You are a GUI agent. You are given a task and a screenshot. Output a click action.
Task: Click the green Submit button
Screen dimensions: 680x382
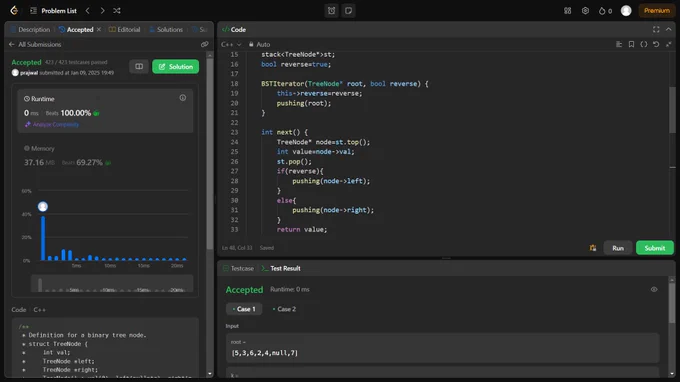(654, 248)
